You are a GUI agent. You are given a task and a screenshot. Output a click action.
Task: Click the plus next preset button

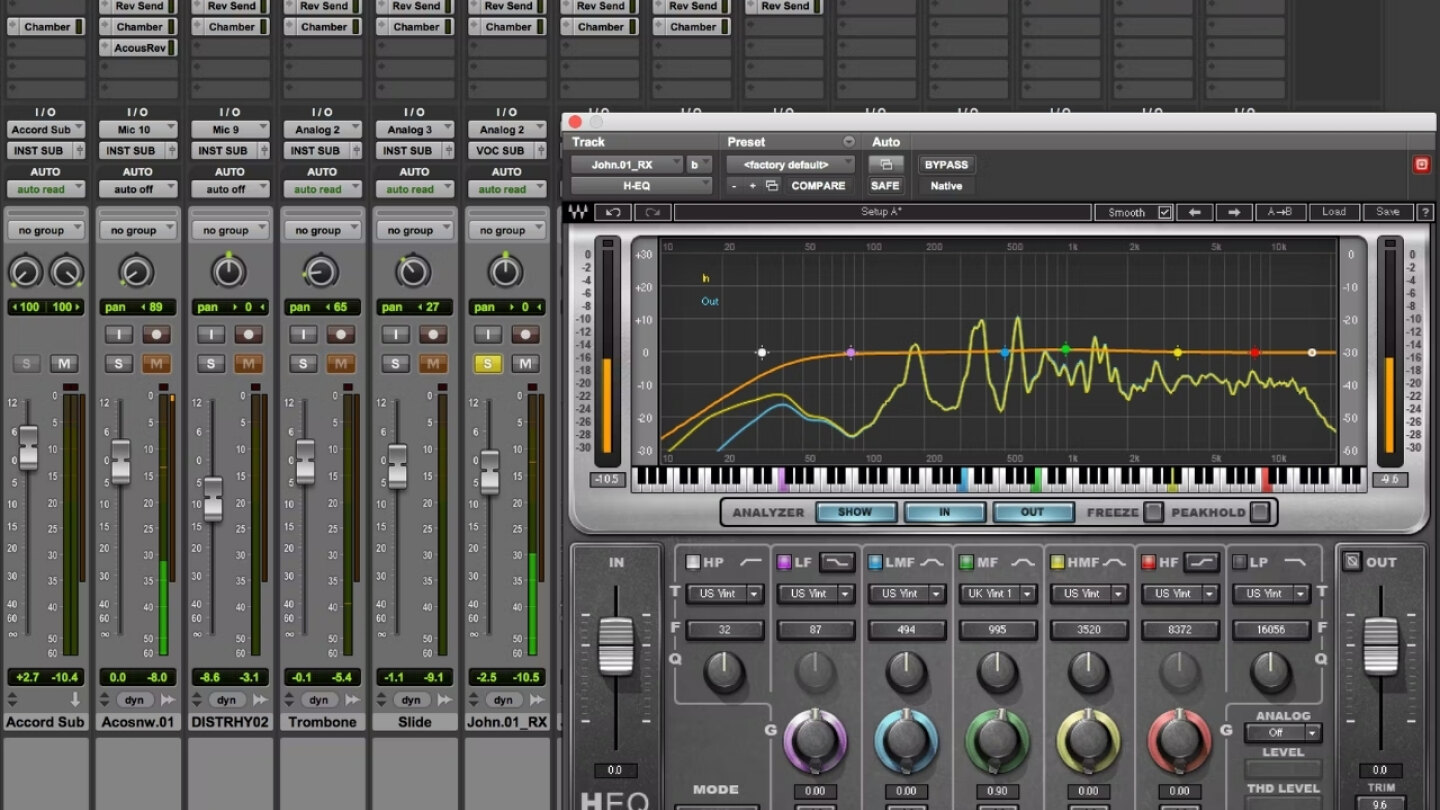[753, 186]
